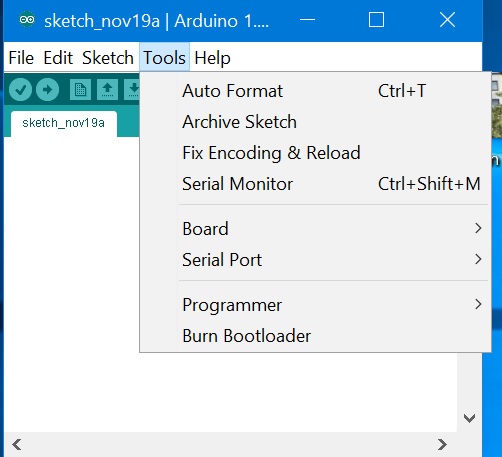
Task: Click the Arduino logo in the title bar
Action: pyautogui.click(x=27, y=20)
